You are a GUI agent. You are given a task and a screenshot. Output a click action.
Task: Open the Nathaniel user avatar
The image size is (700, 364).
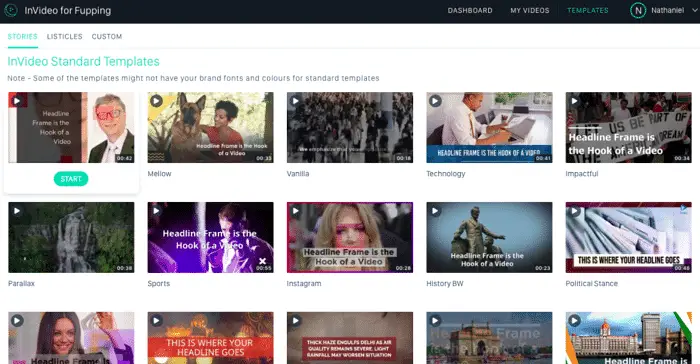638,10
